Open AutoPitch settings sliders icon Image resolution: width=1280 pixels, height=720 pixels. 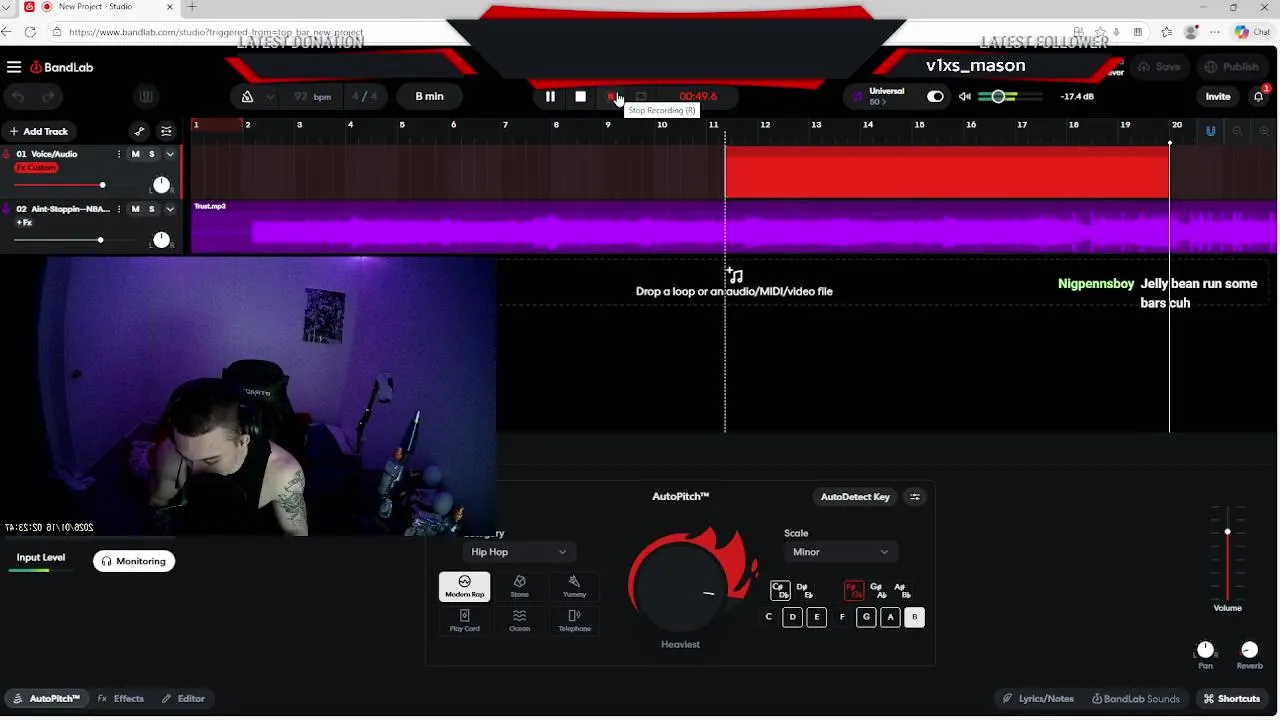pos(914,497)
